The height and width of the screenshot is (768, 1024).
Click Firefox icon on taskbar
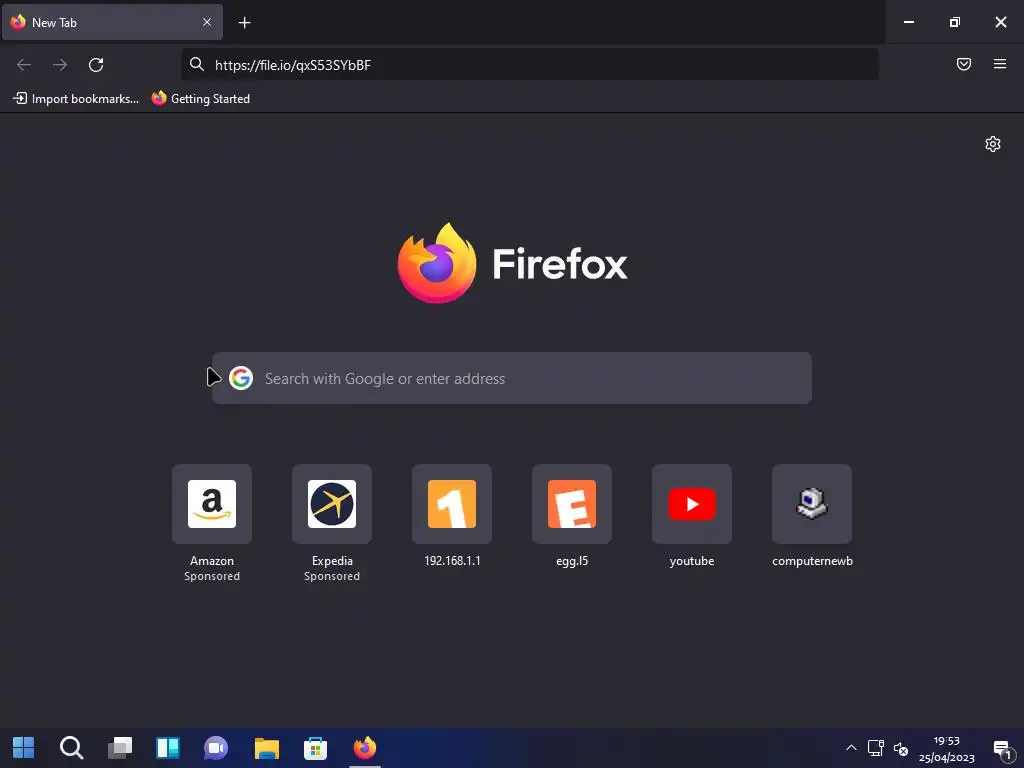(x=365, y=748)
